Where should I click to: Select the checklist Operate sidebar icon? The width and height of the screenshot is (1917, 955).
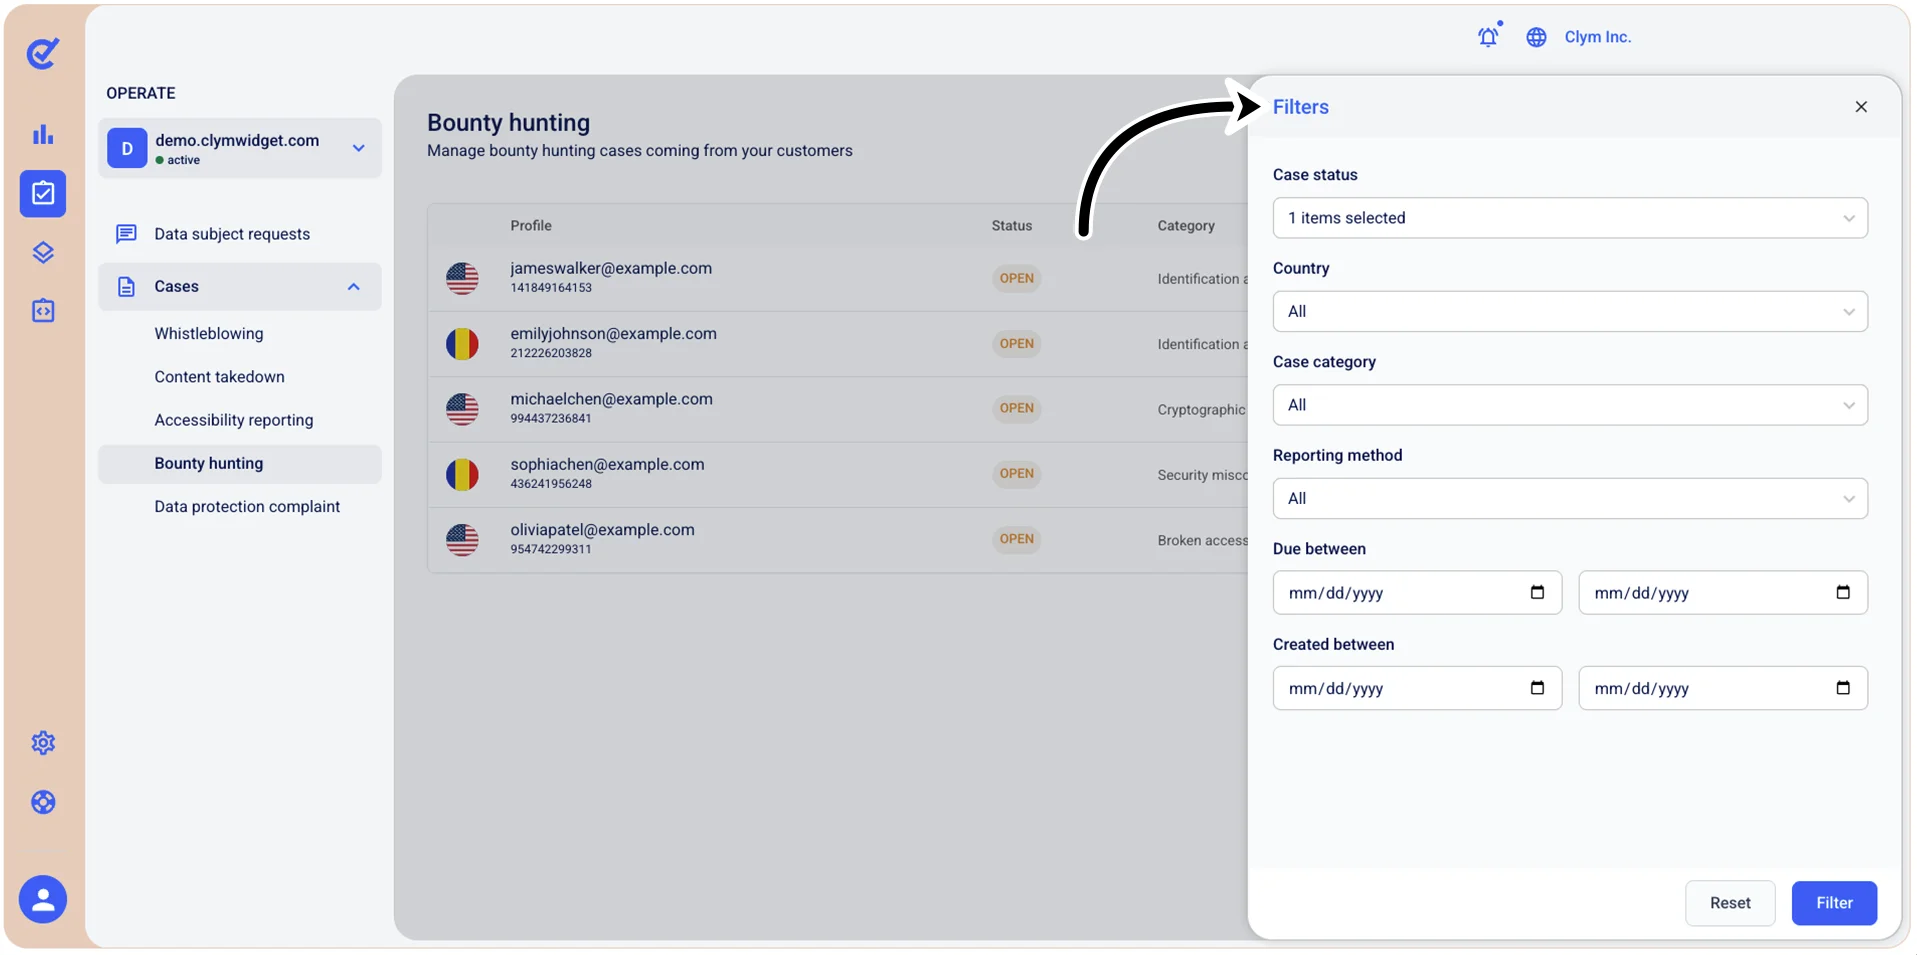click(x=43, y=193)
